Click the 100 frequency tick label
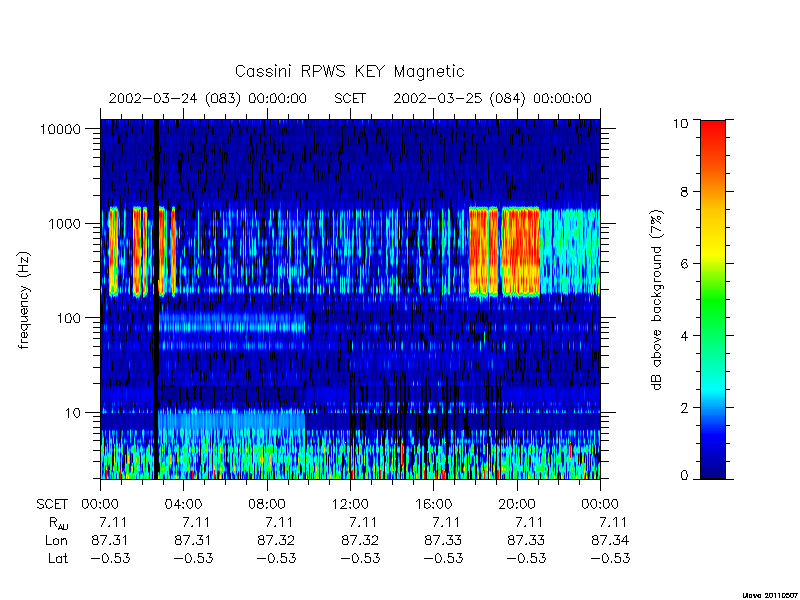 coord(68,318)
